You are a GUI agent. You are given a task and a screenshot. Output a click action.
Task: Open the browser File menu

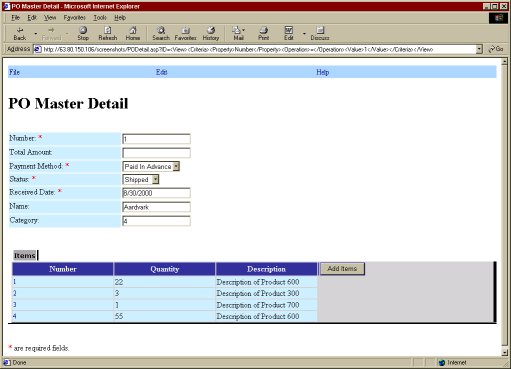(15, 18)
